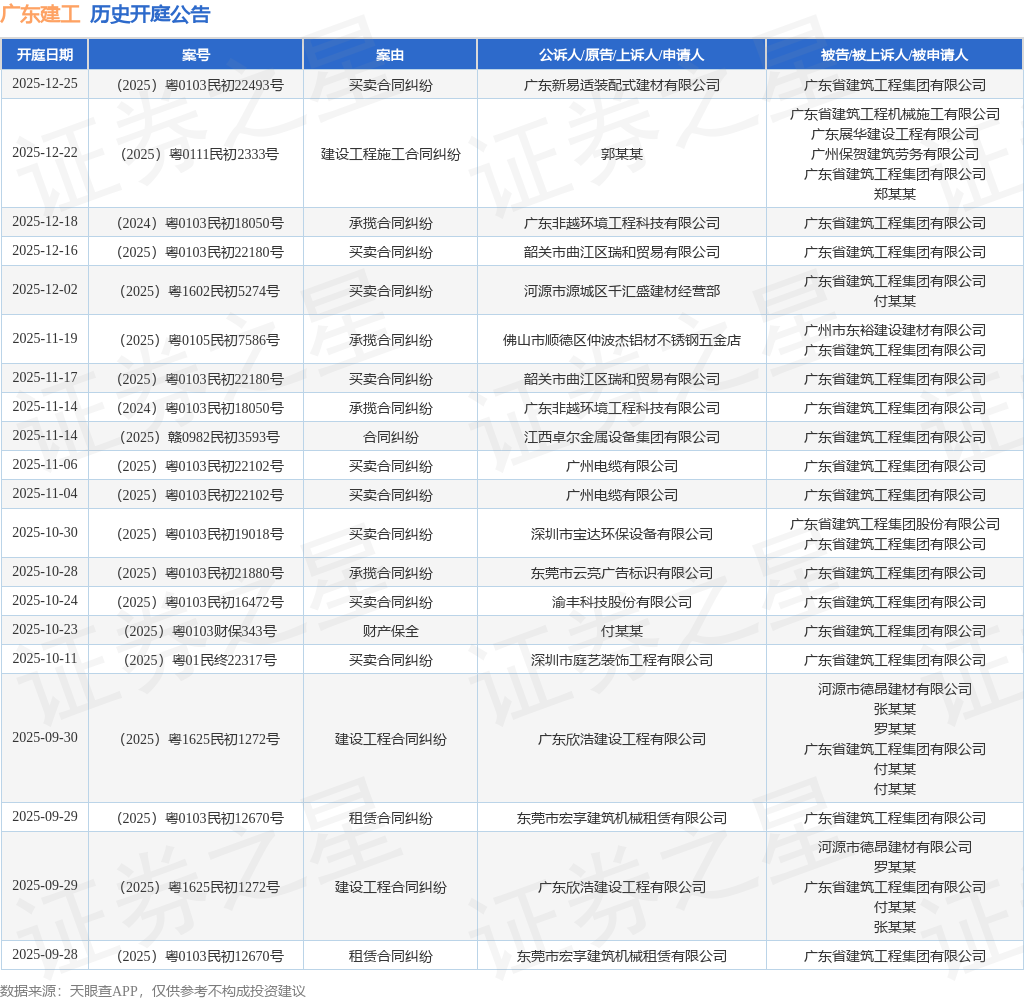Open case (2025)赣0982民初3593号
Image resolution: width=1024 pixels, height=1000 pixels.
pos(200,437)
